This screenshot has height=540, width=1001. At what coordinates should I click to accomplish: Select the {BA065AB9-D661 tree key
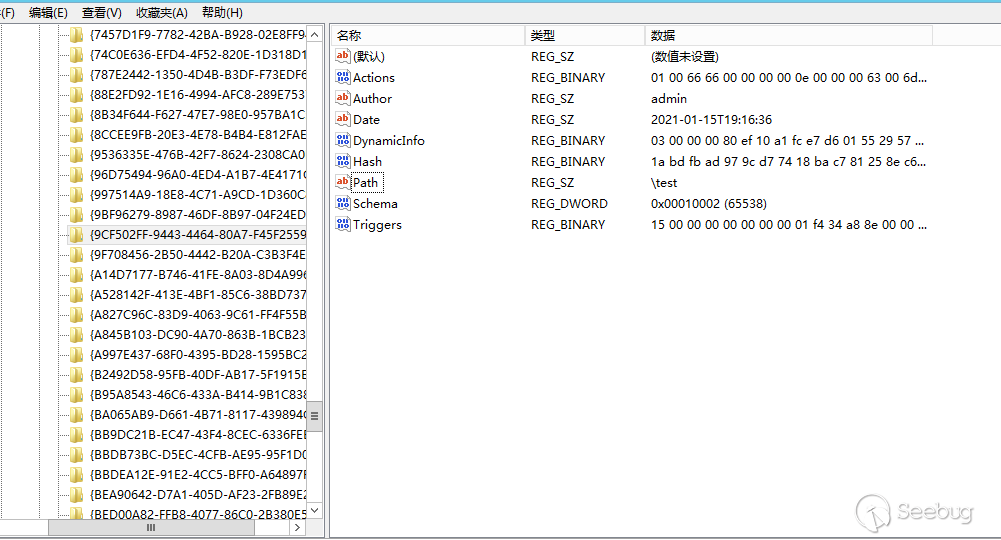(x=198, y=415)
